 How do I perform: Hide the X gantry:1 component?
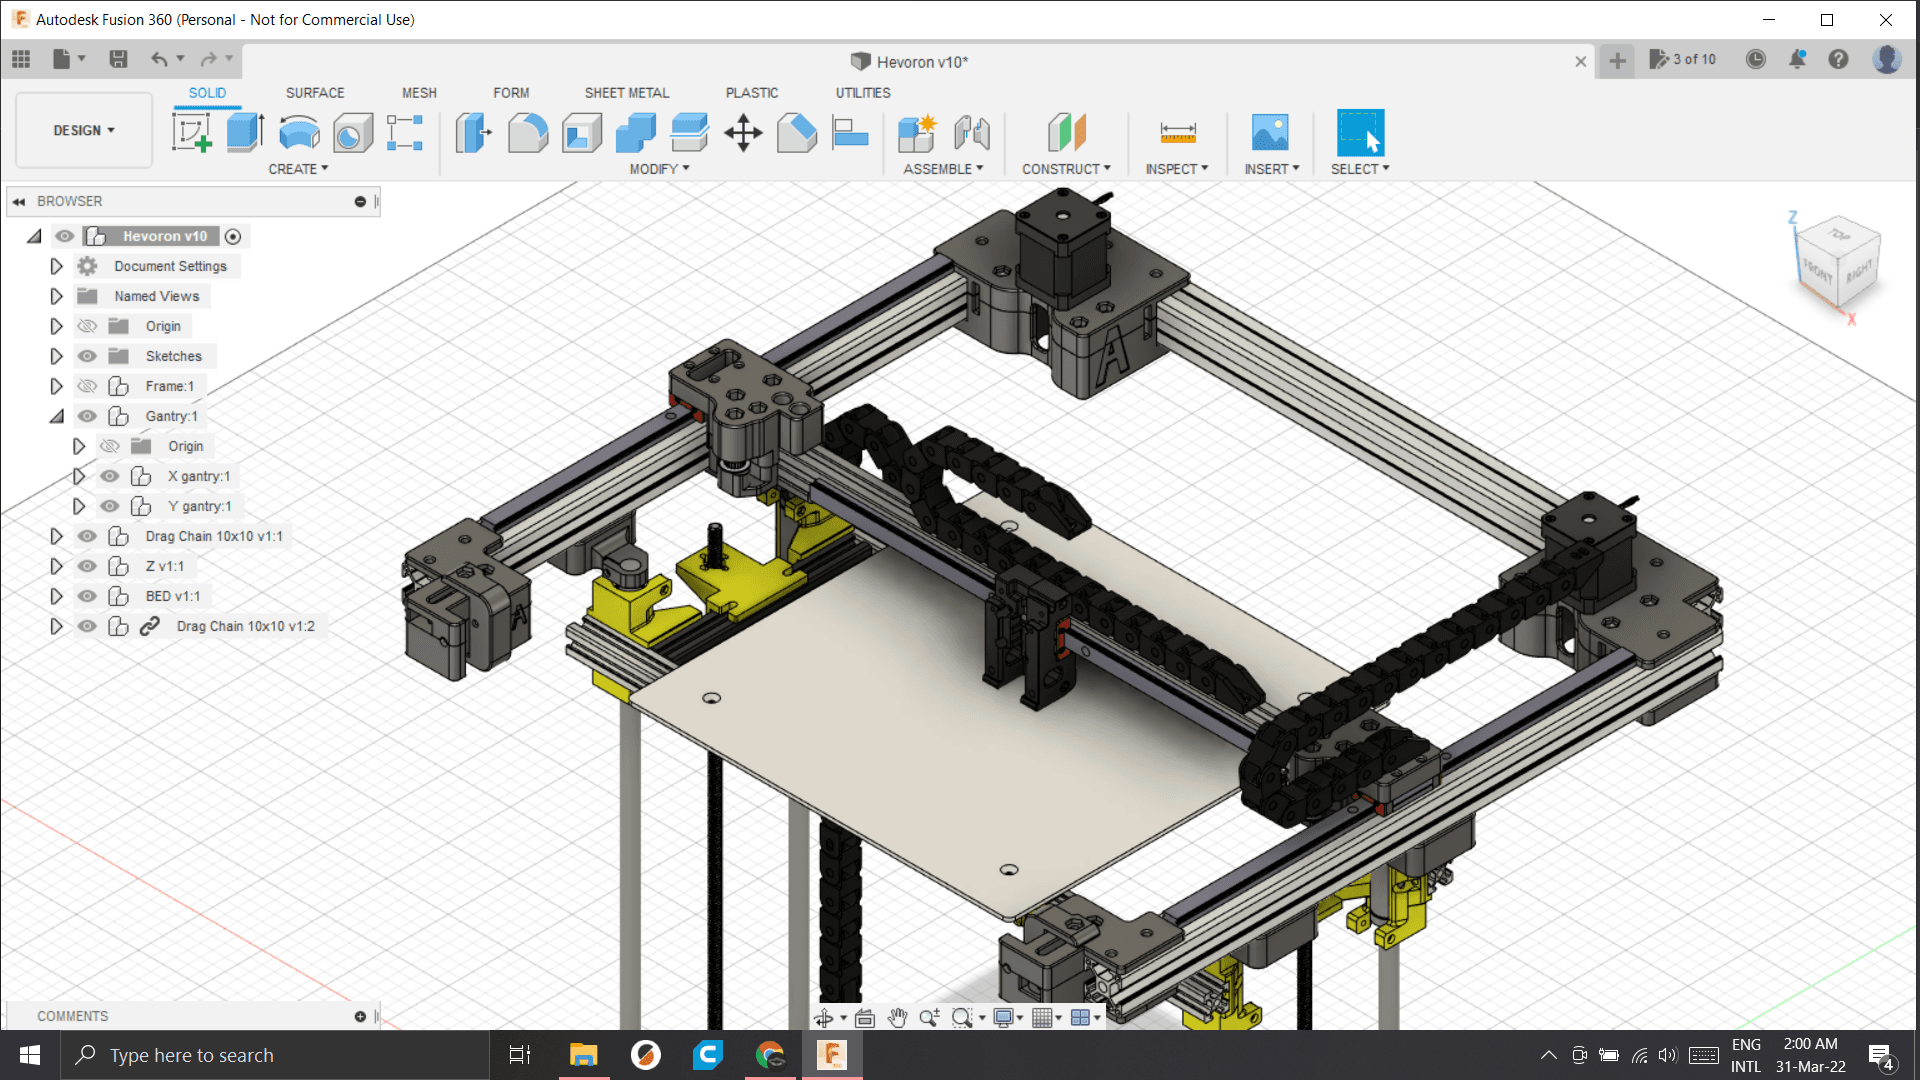tap(110, 476)
